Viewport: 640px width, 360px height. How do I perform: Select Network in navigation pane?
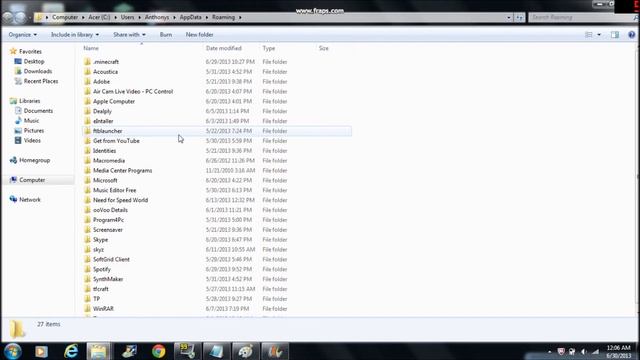[x=30, y=200]
